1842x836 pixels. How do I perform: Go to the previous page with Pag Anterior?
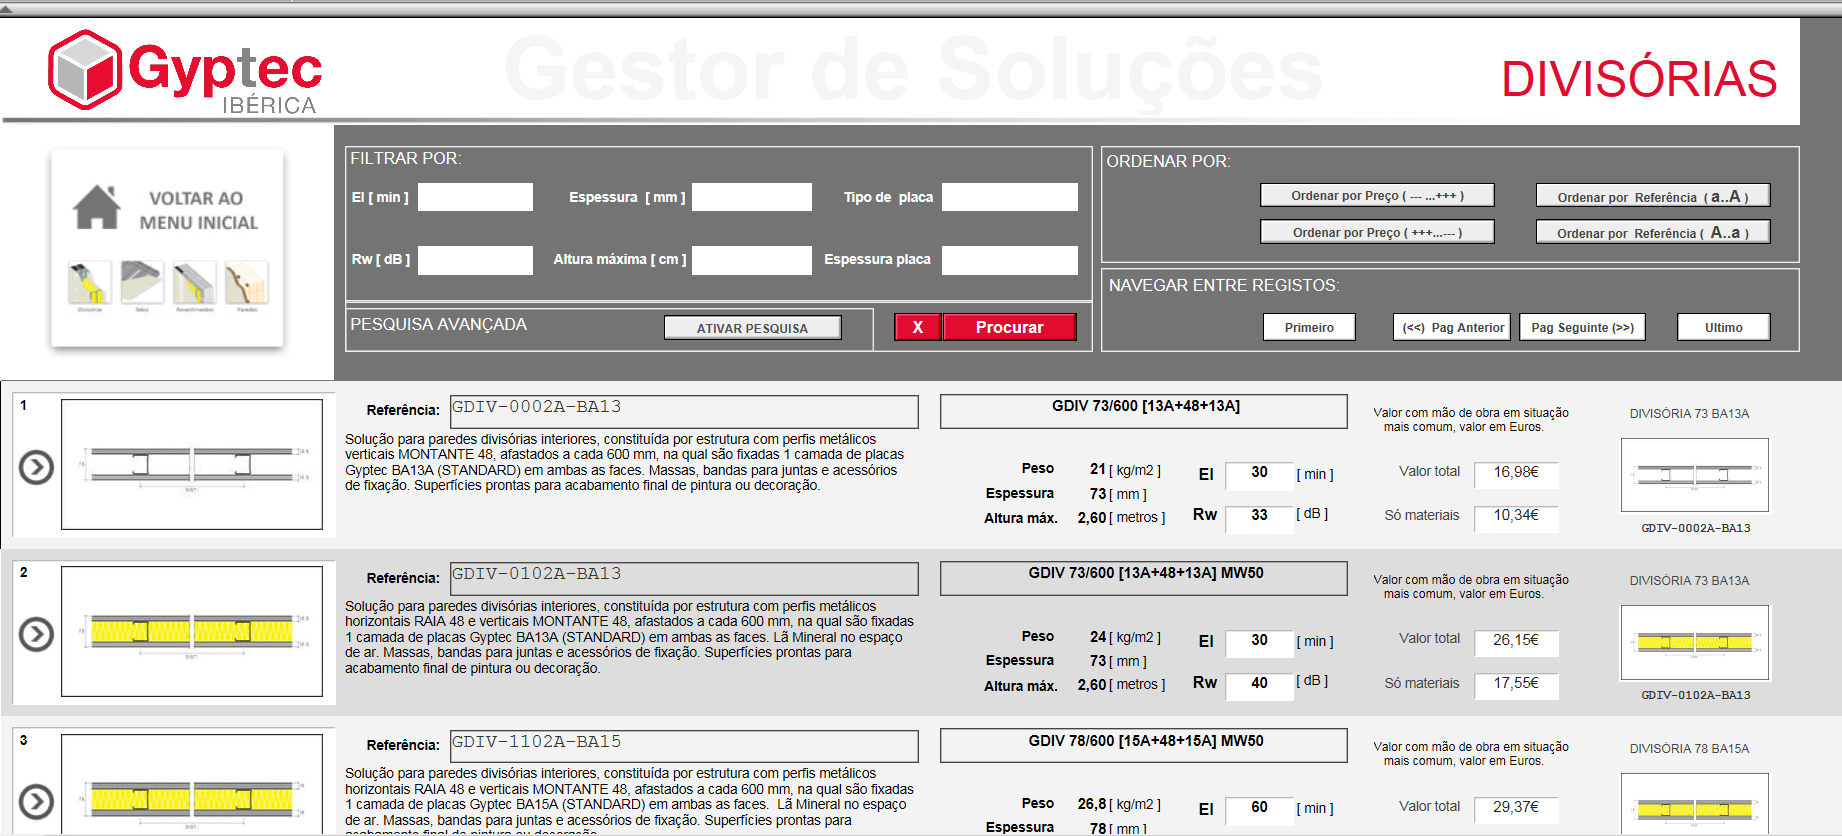1452,327
